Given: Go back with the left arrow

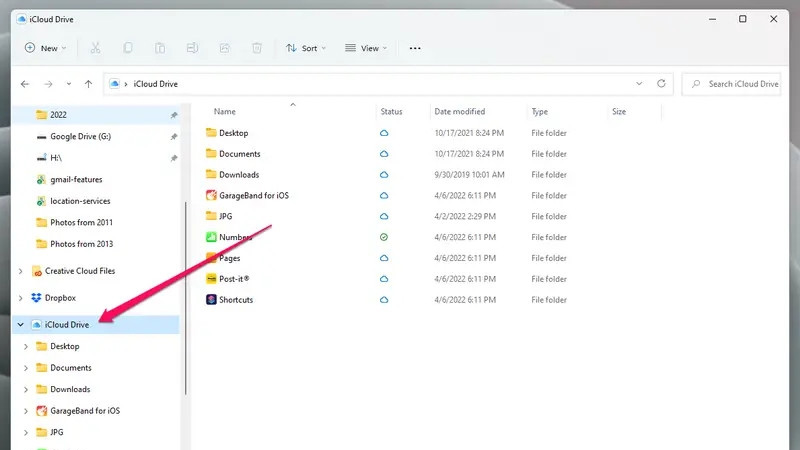Looking at the screenshot, I should click(x=25, y=84).
